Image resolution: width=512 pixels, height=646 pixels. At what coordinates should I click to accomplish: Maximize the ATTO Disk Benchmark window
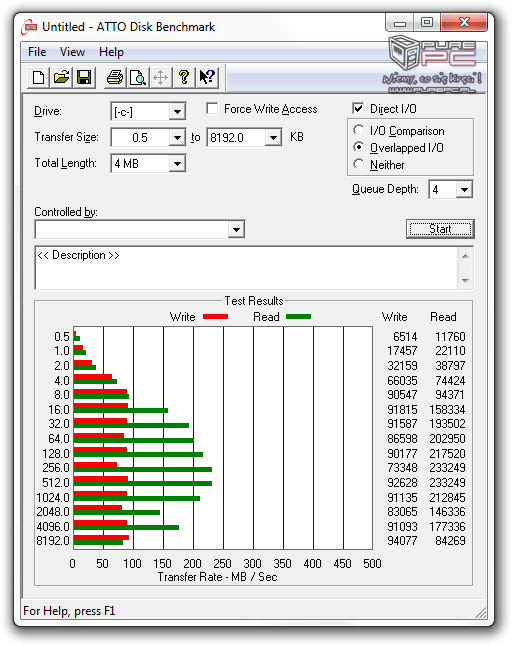click(x=427, y=22)
